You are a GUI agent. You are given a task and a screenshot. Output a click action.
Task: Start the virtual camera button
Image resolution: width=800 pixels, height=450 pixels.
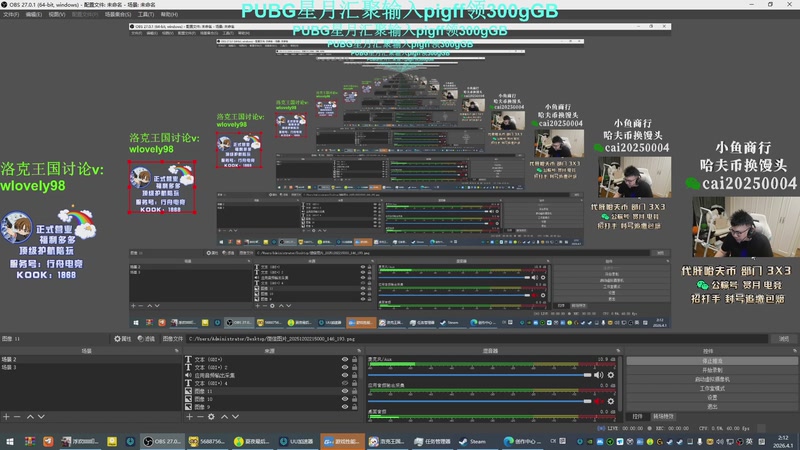point(712,379)
